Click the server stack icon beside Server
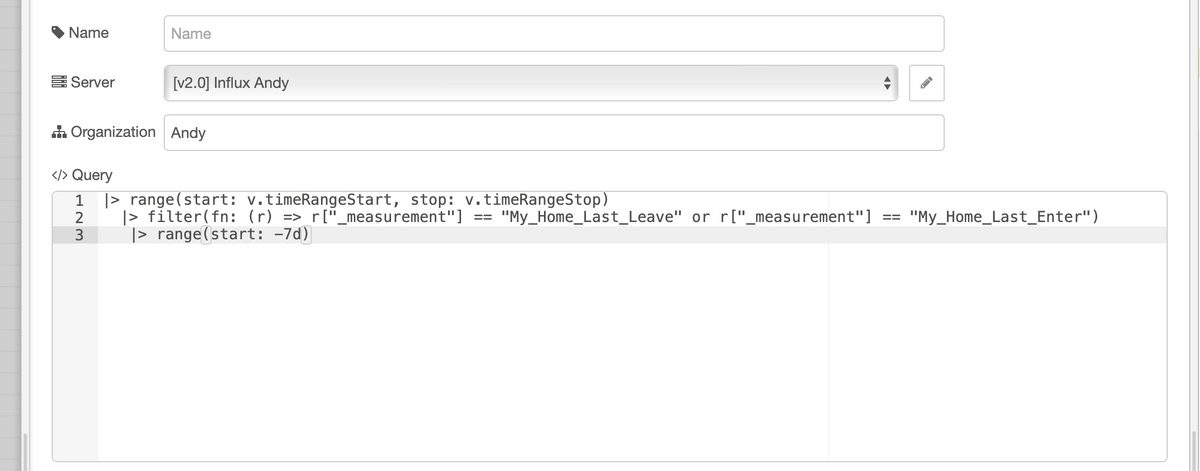This screenshot has height=471, width=1200. click(59, 82)
